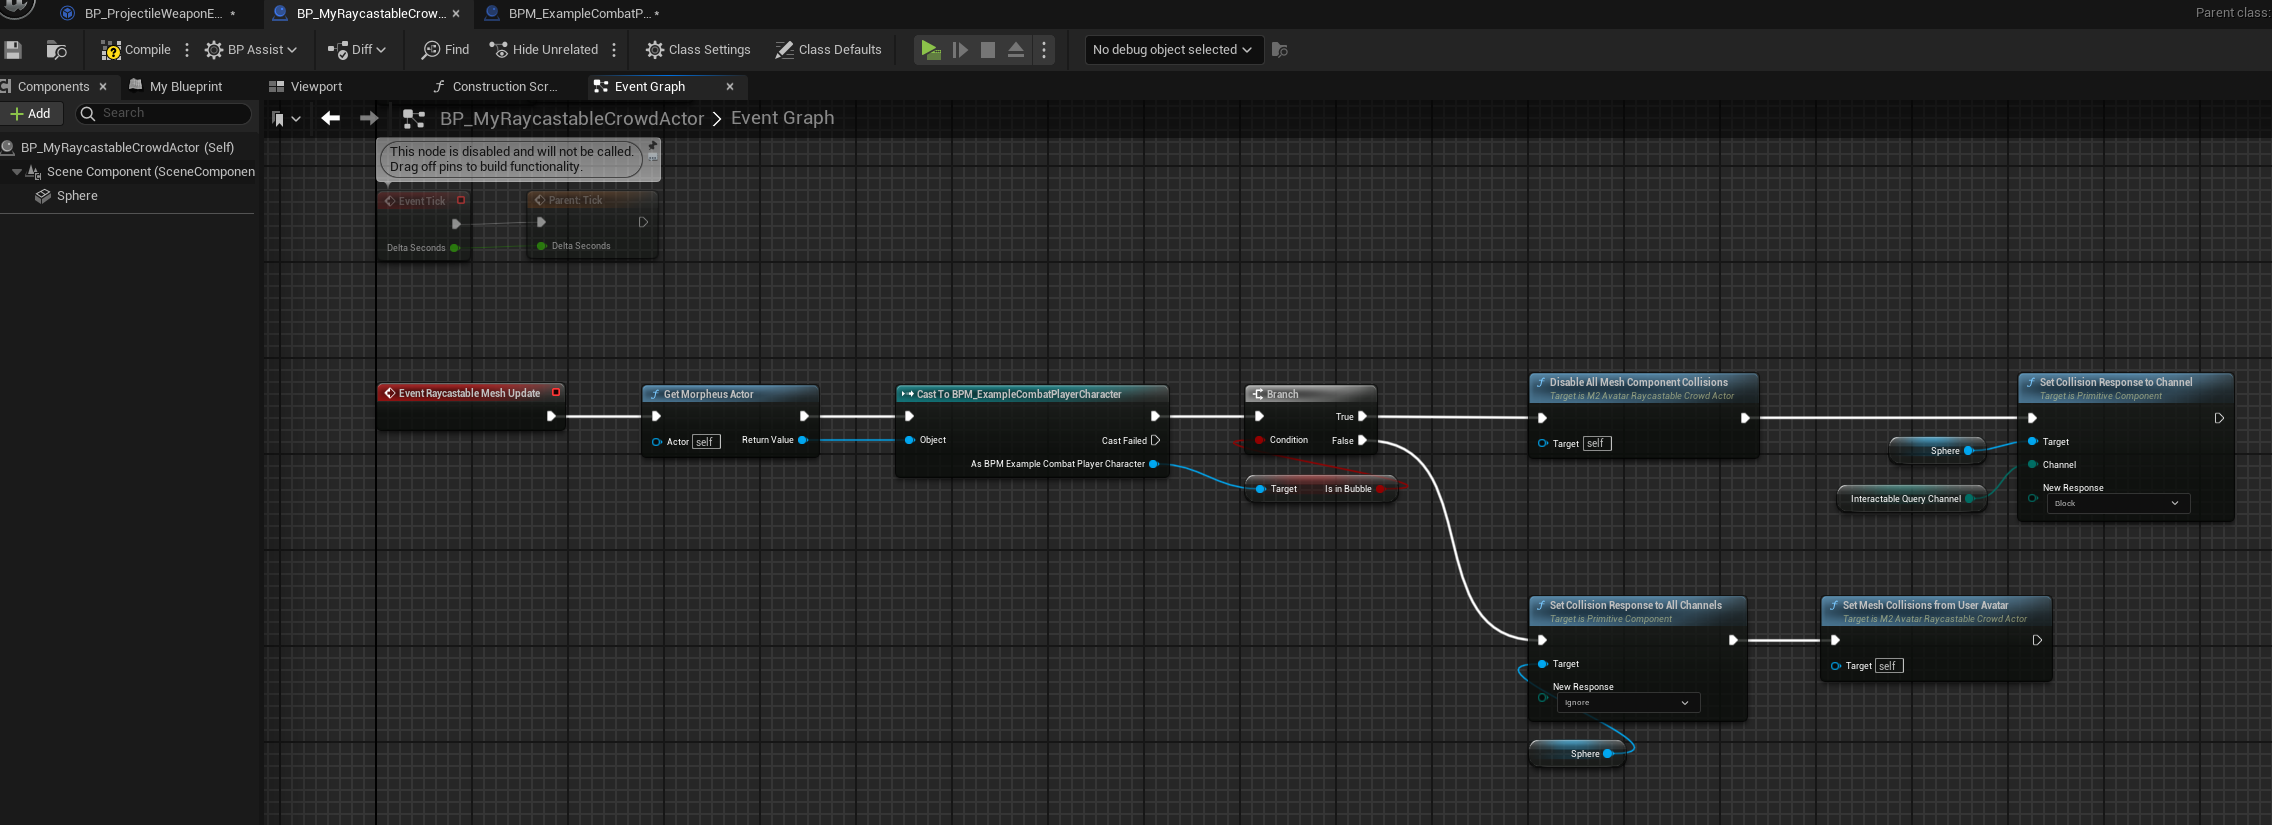This screenshot has height=825, width=2272.
Task: Click the graph navigate back arrow
Action: 330,118
